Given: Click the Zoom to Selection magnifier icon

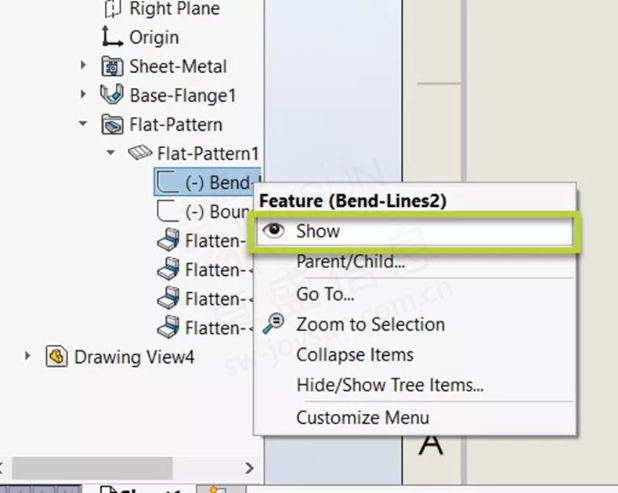Looking at the screenshot, I should [x=273, y=324].
